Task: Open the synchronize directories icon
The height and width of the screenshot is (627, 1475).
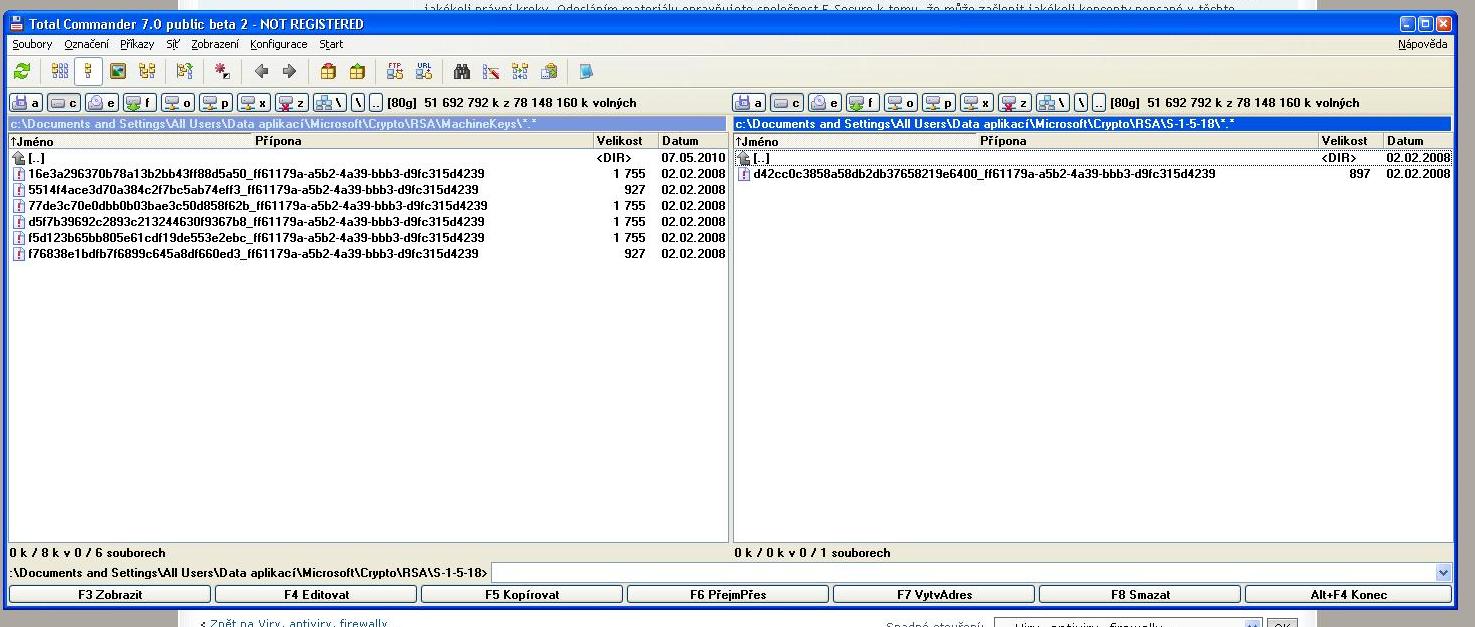Action: point(520,71)
